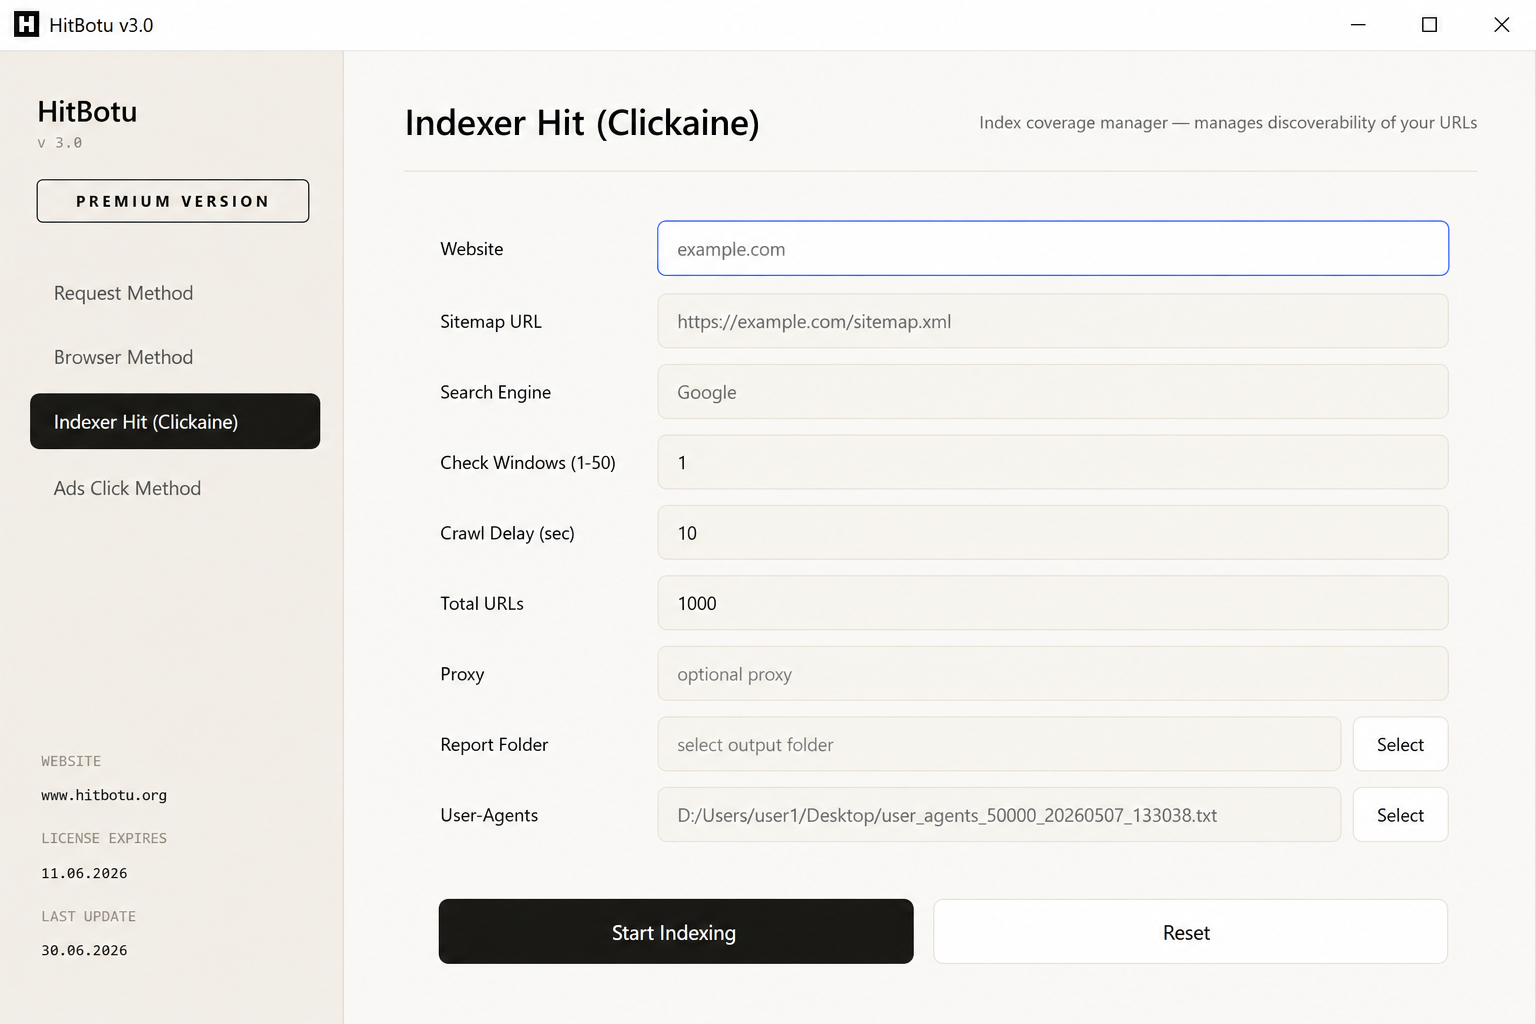Viewport: 1536px width, 1024px height.
Task: Switch to Browser Method
Action: tap(123, 357)
